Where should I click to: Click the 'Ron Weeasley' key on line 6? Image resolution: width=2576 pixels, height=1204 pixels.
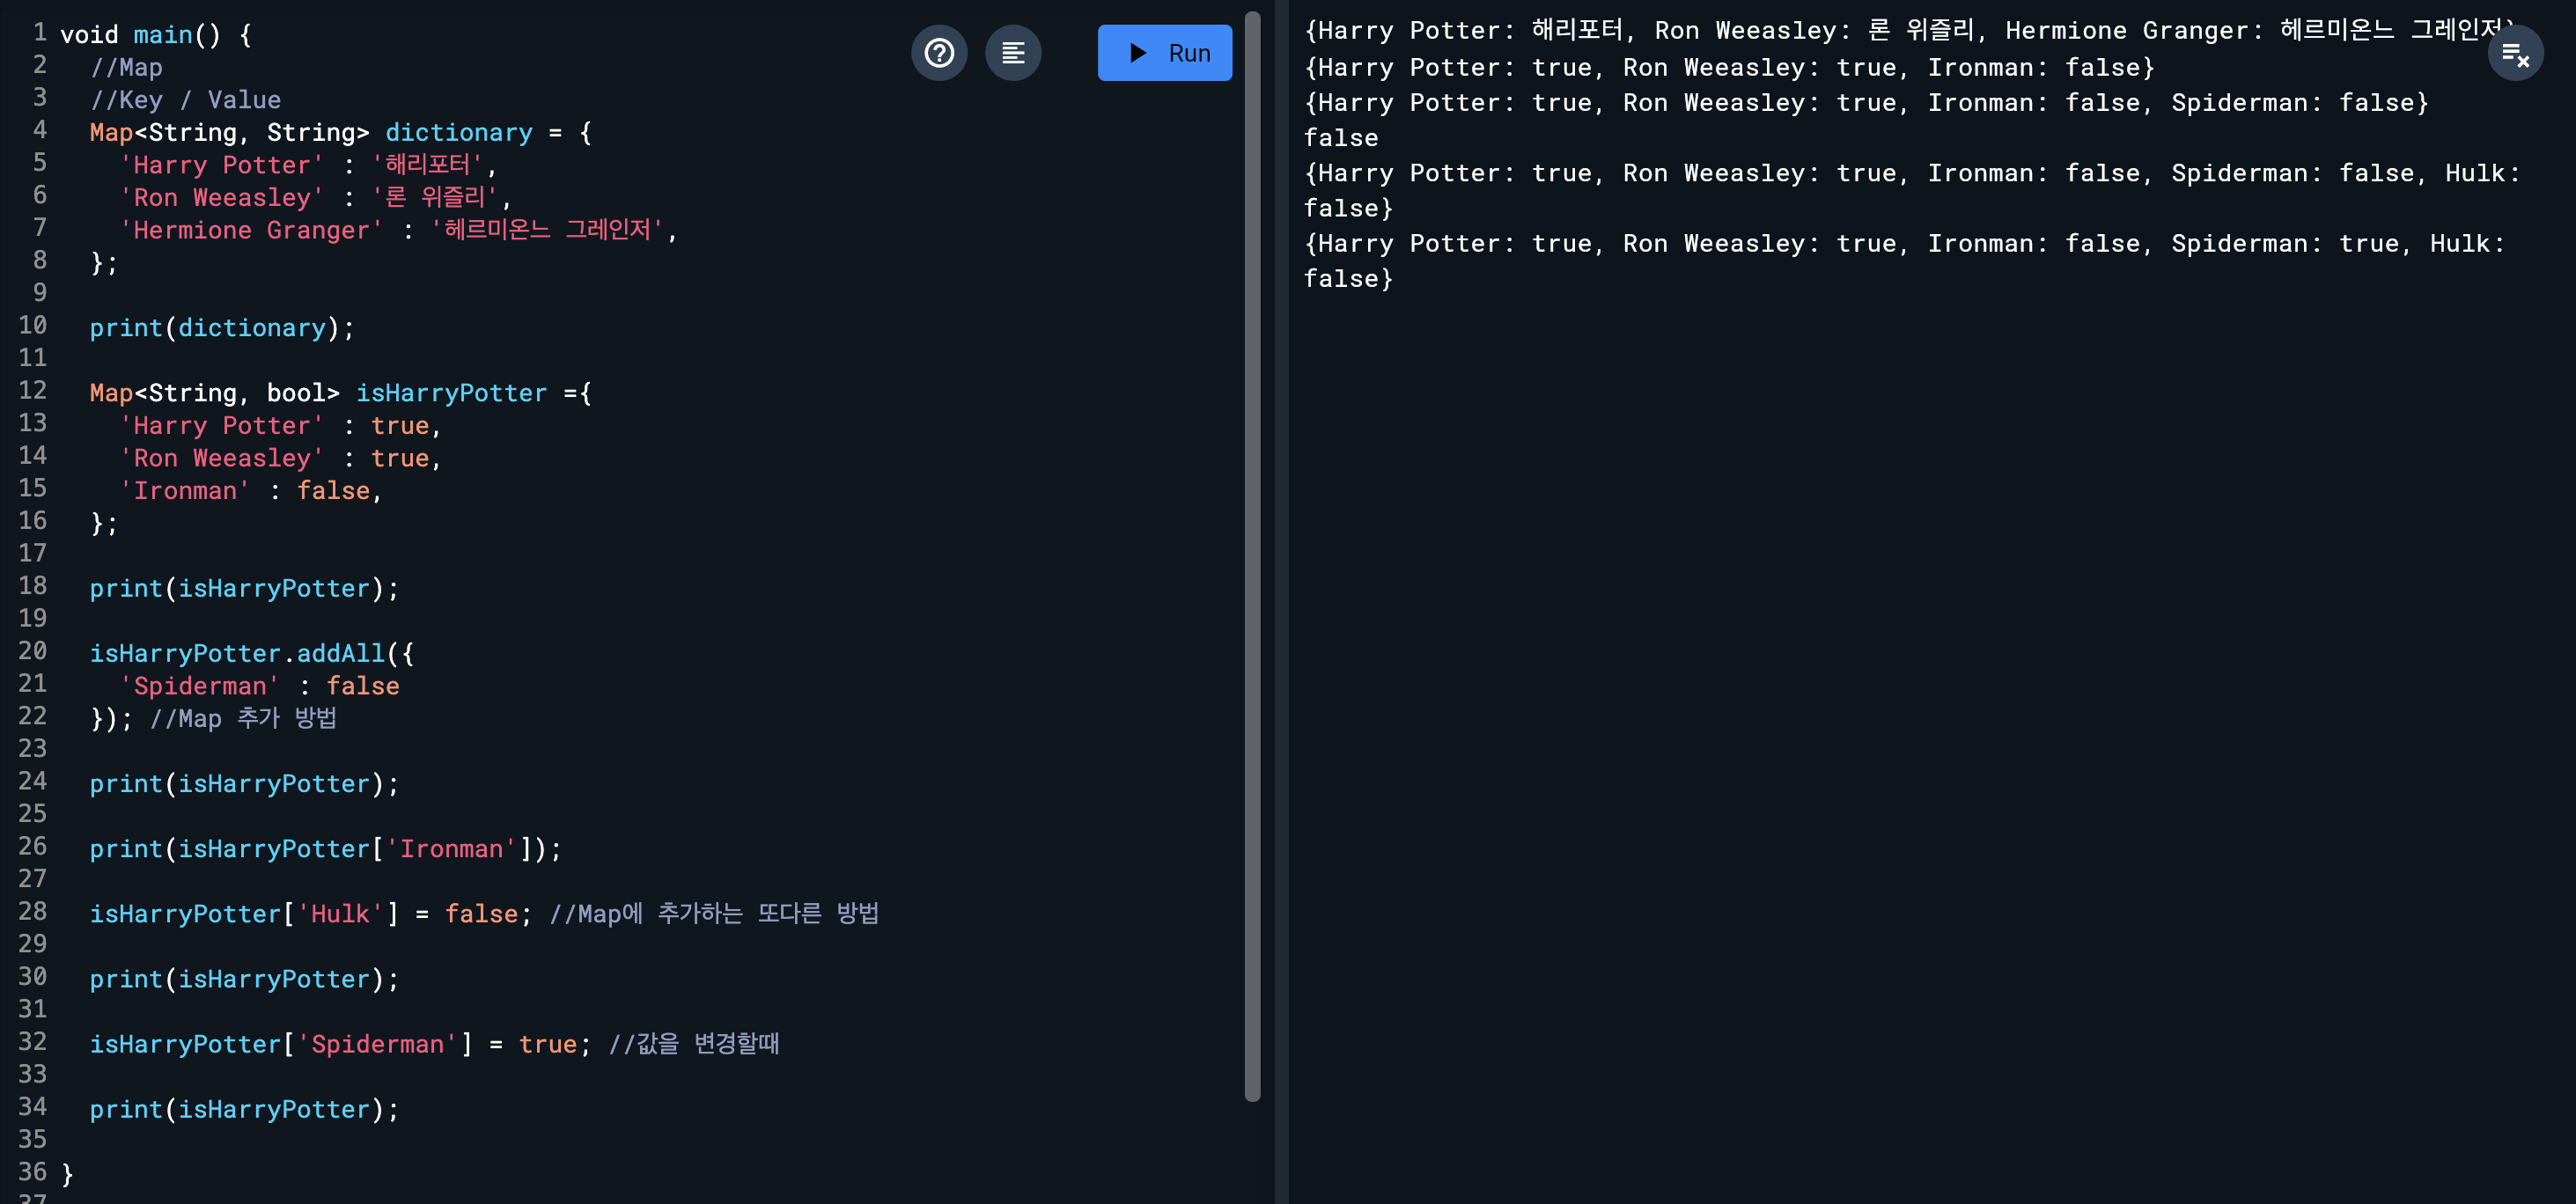(222, 198)
